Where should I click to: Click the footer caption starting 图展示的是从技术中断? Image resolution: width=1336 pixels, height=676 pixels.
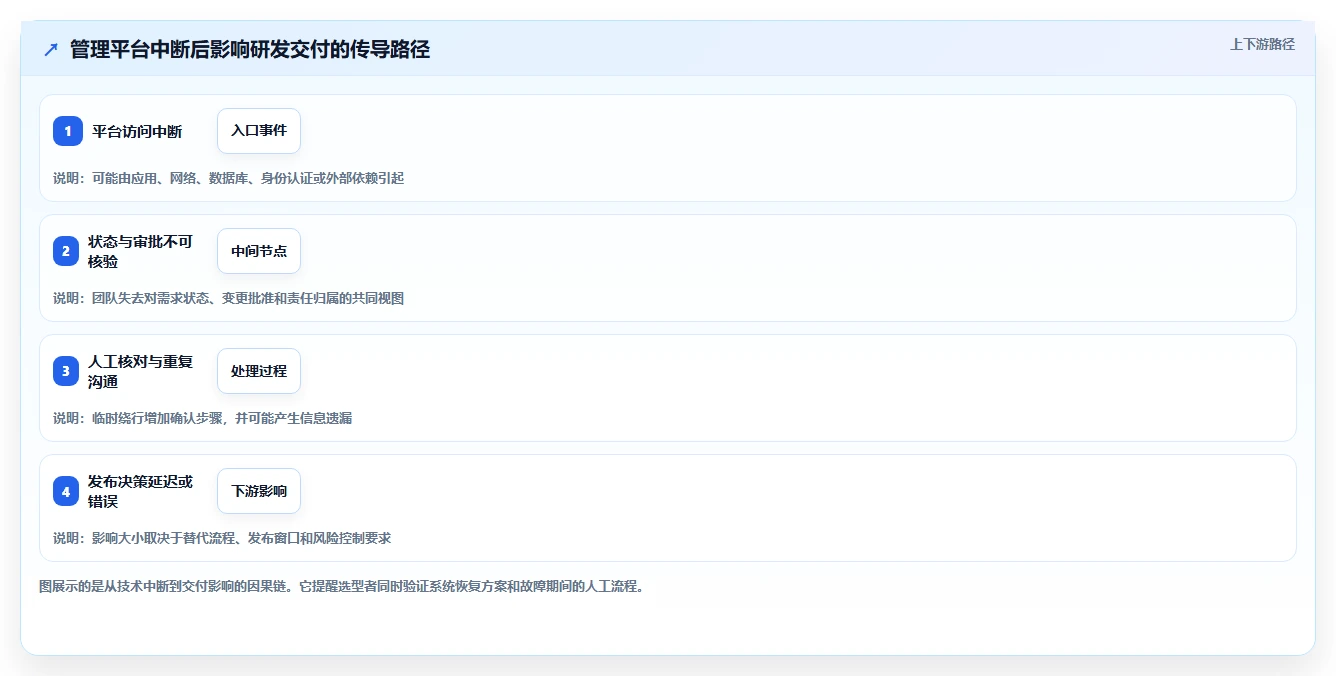tap(342, 586)
